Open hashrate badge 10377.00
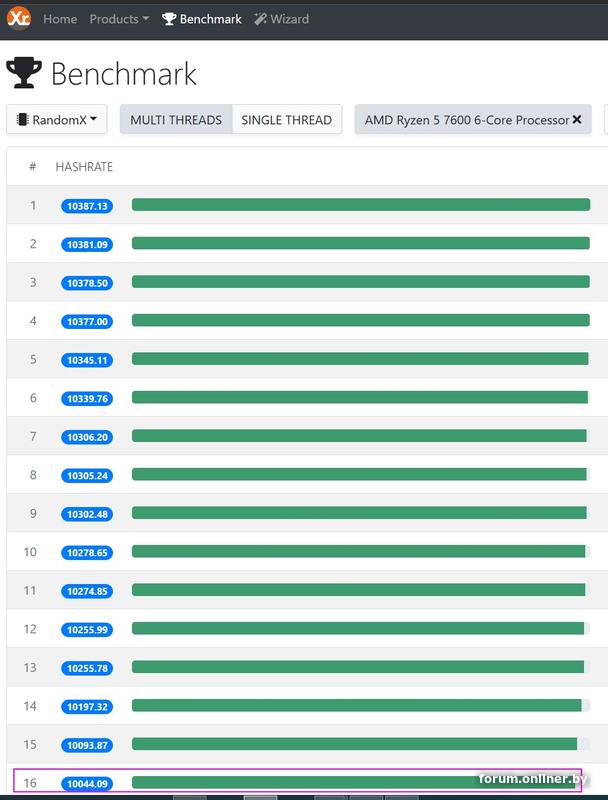The height and width of the screenshot is (800, 608). tap(87, 321)
